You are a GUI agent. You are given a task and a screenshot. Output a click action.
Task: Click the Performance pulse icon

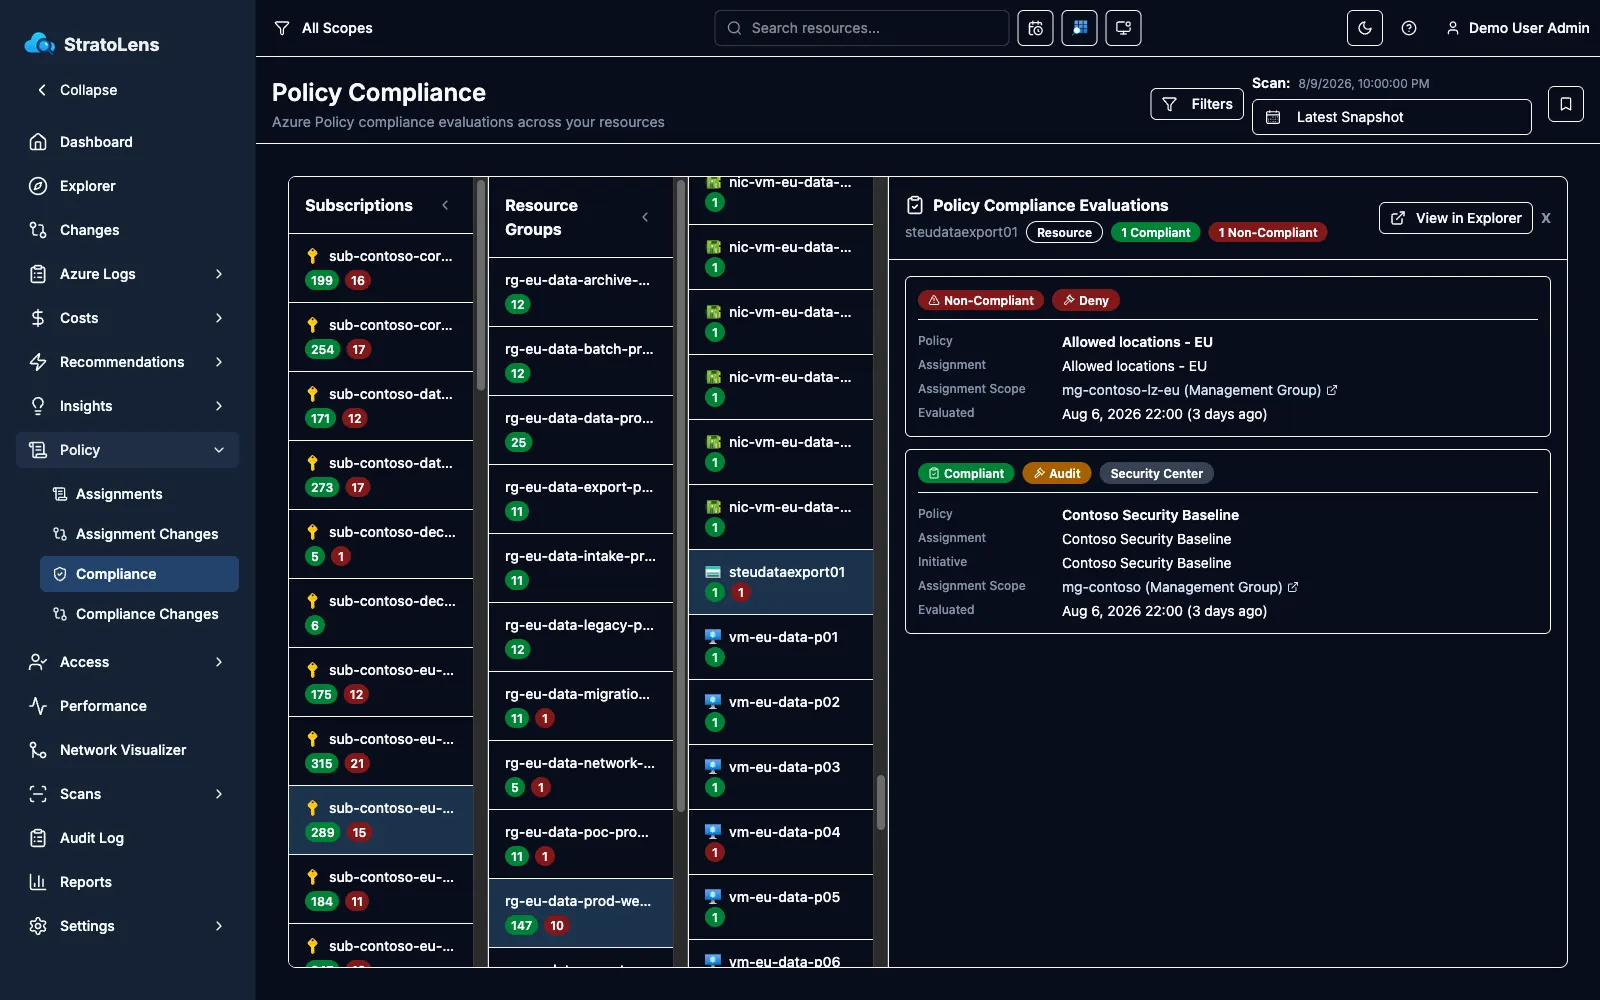point(38,706)
